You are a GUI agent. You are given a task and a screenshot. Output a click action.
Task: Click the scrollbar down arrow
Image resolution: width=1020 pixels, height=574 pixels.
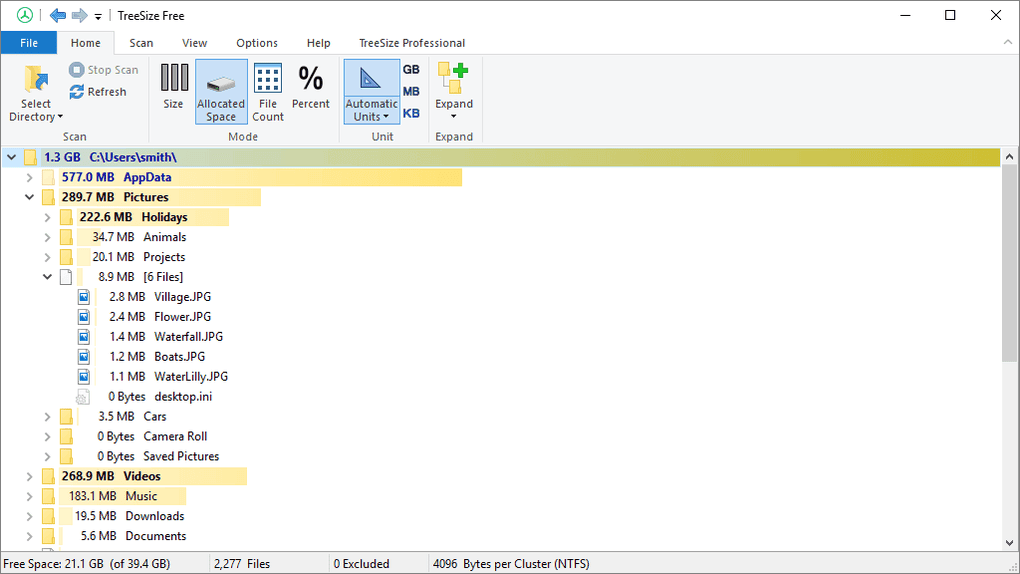pyautogui.click(x=1009, y=542)
